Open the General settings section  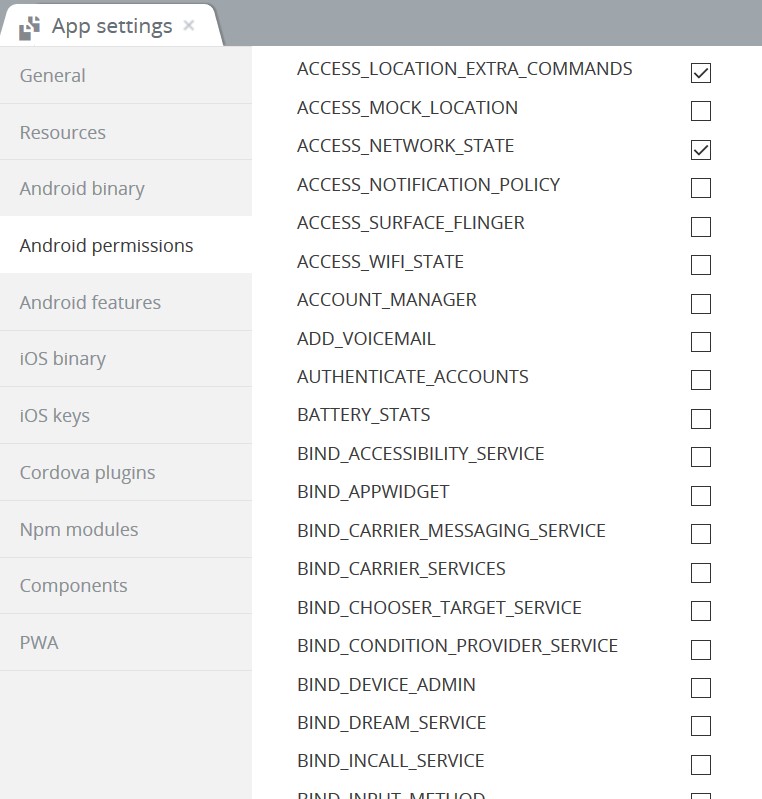126,75
